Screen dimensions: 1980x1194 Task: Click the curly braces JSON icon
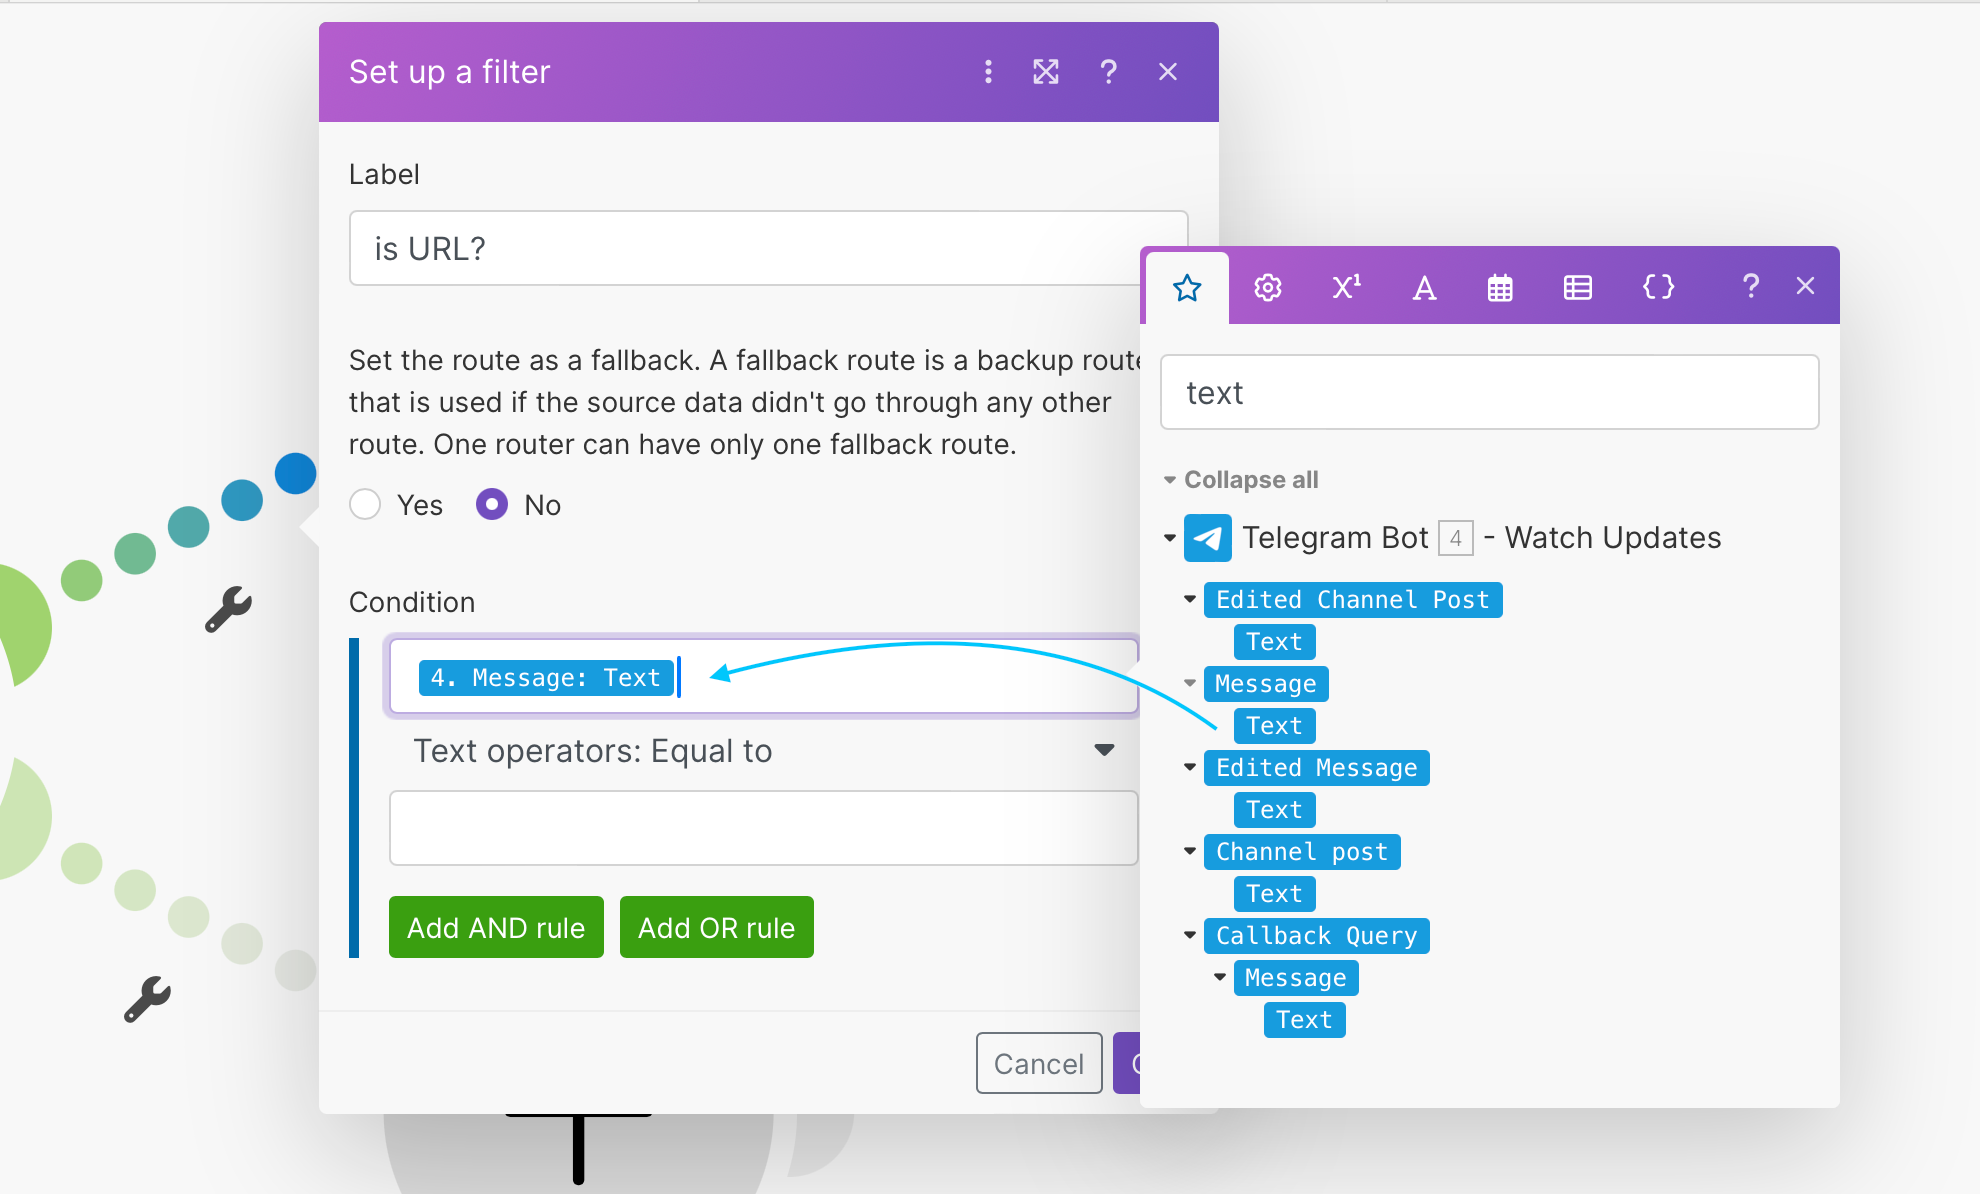pos(1658,284)
